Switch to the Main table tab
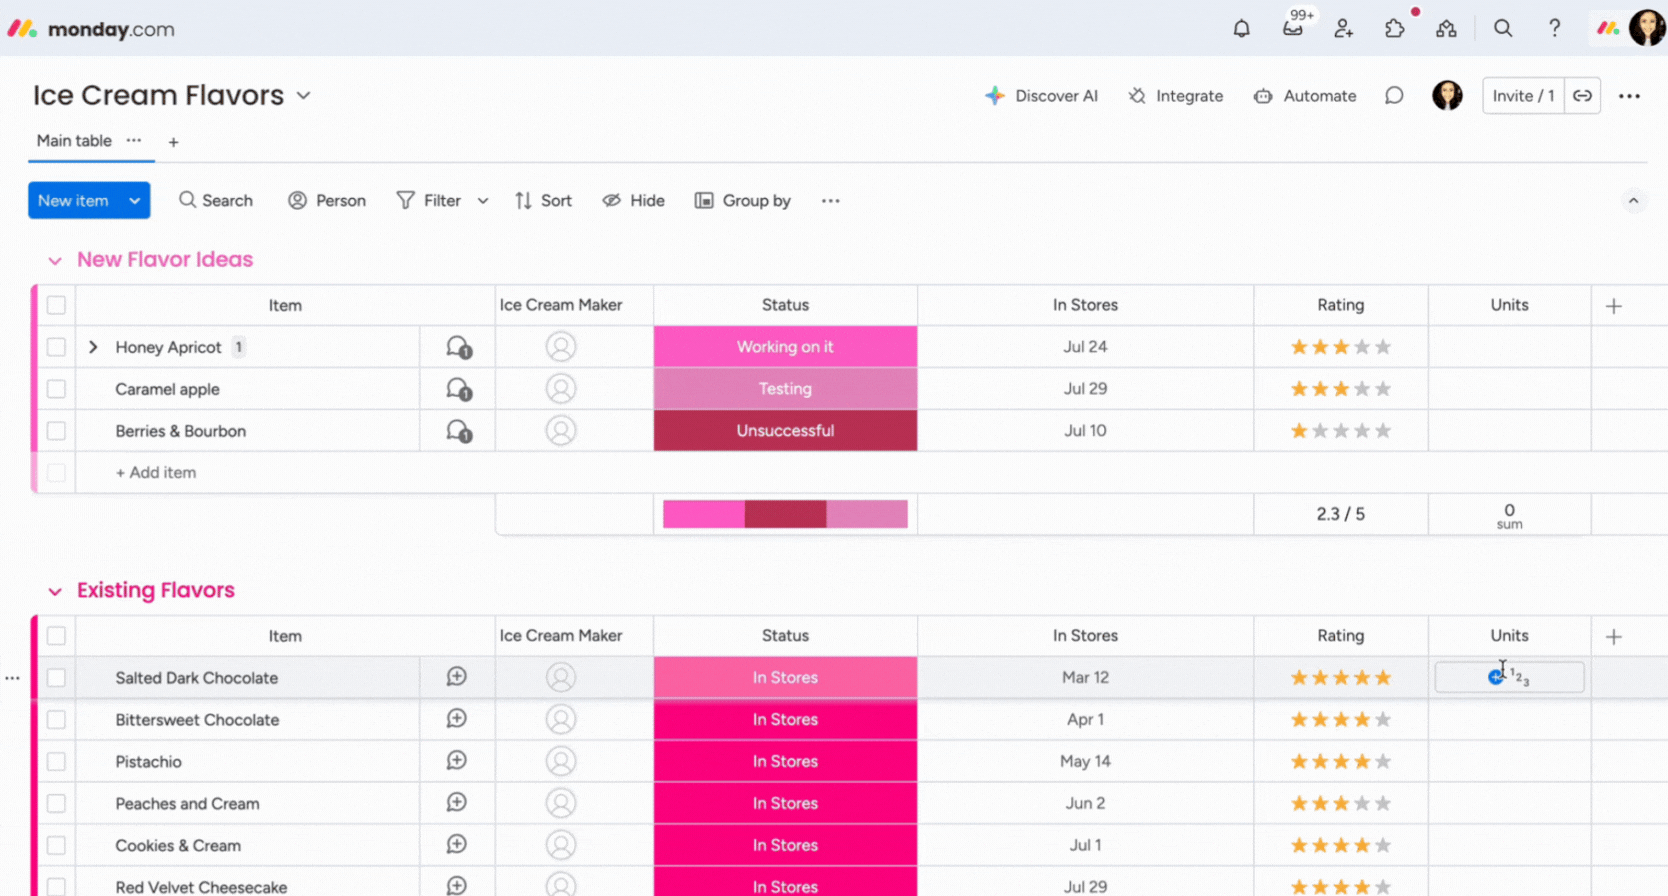Viewport: 1668px width, 896px height. pyautogui.click(x=74, y=141)
